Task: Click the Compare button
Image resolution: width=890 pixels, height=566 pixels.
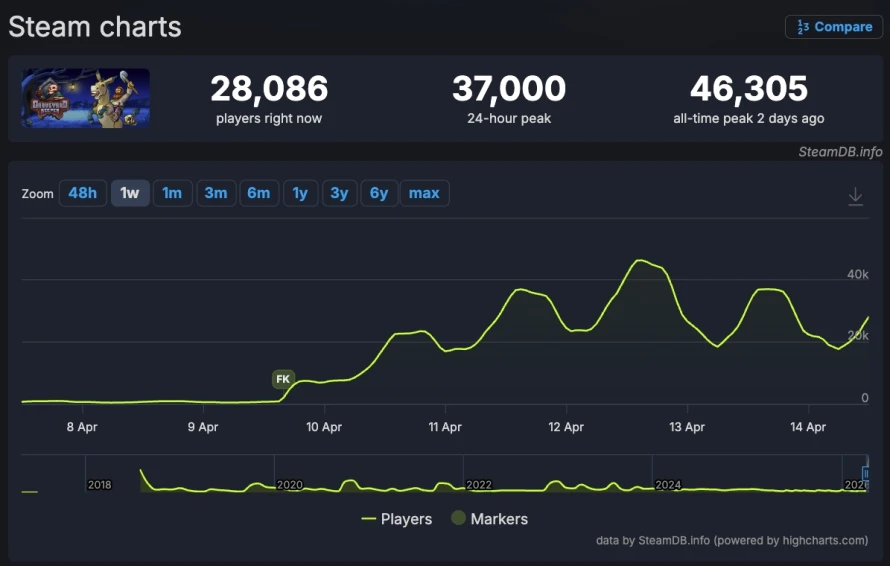Action: (x=834, y=27)
